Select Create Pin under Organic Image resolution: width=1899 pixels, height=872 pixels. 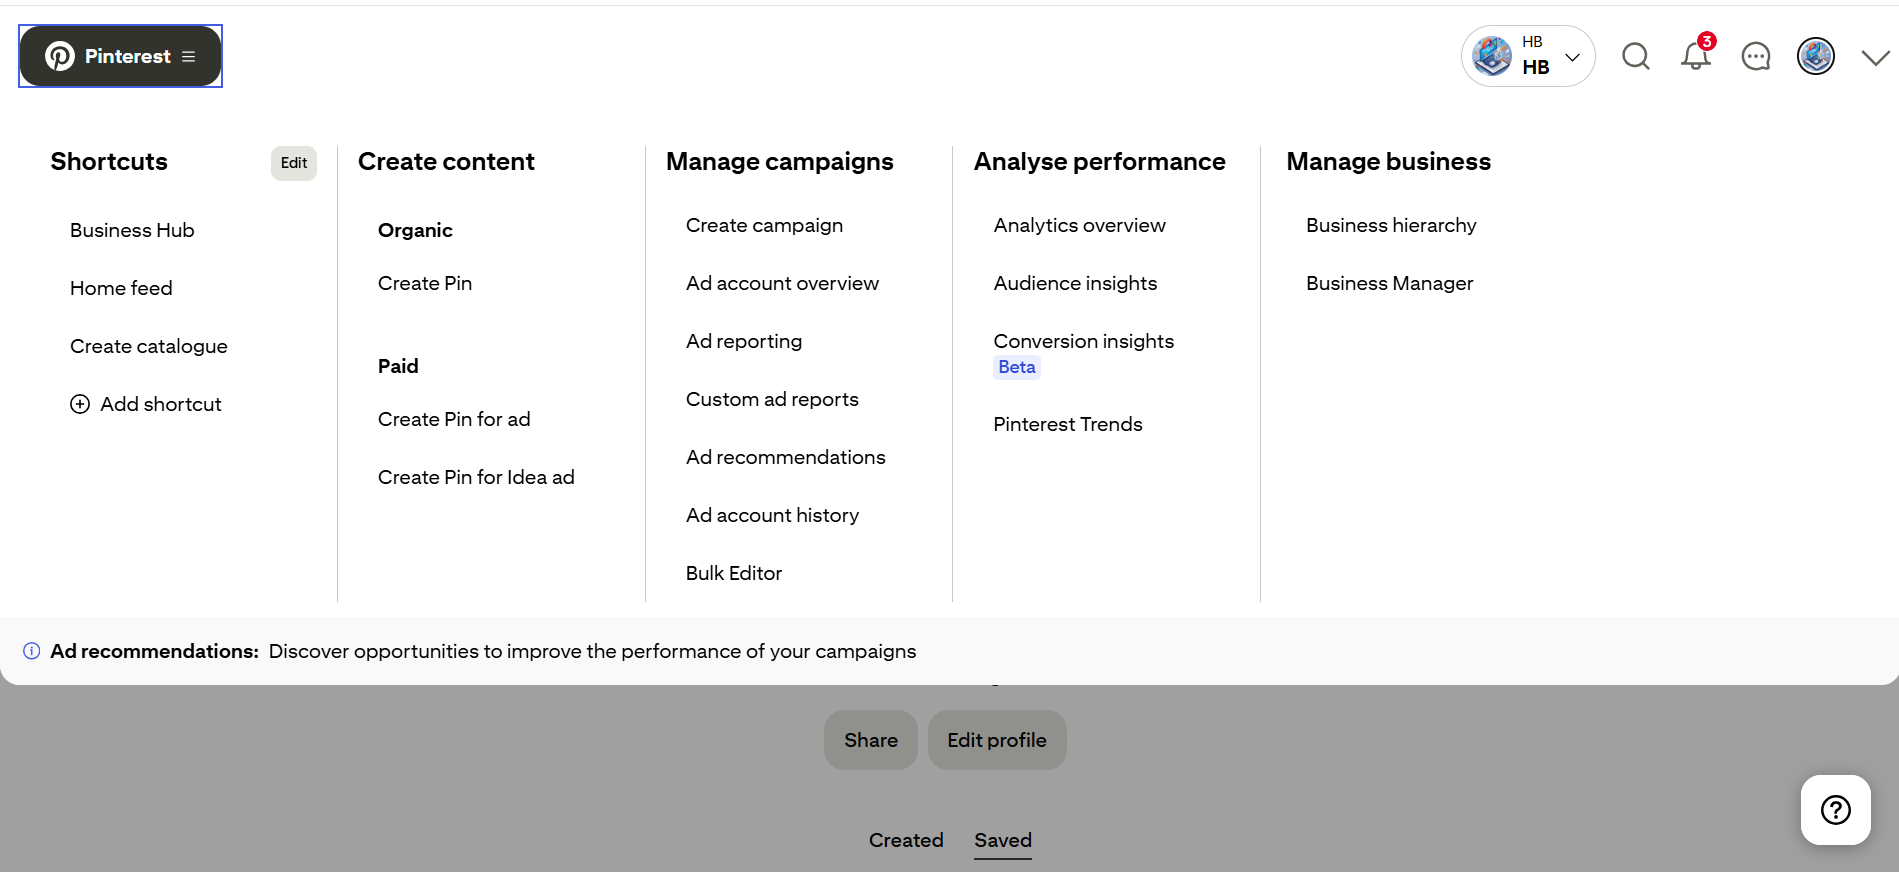[425, 283]
